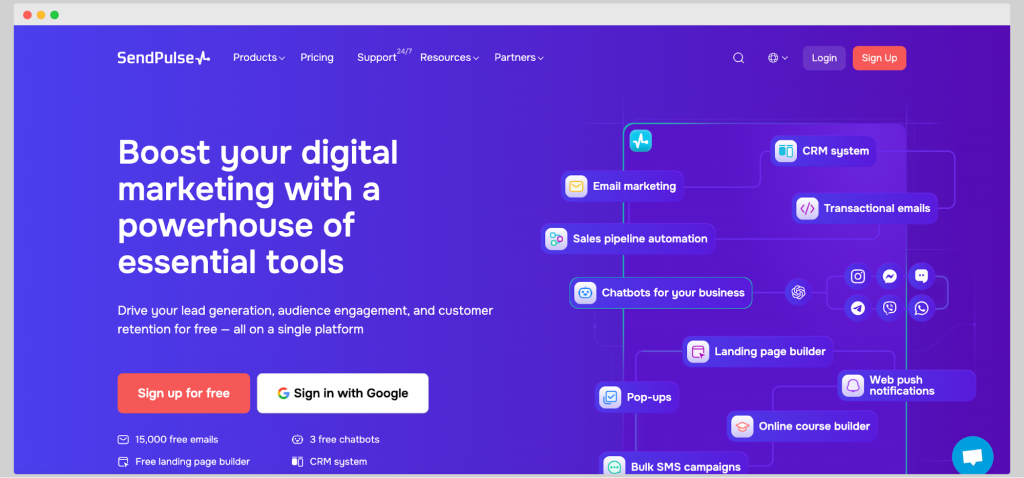Click the Telegram icon

click(858, 308)
